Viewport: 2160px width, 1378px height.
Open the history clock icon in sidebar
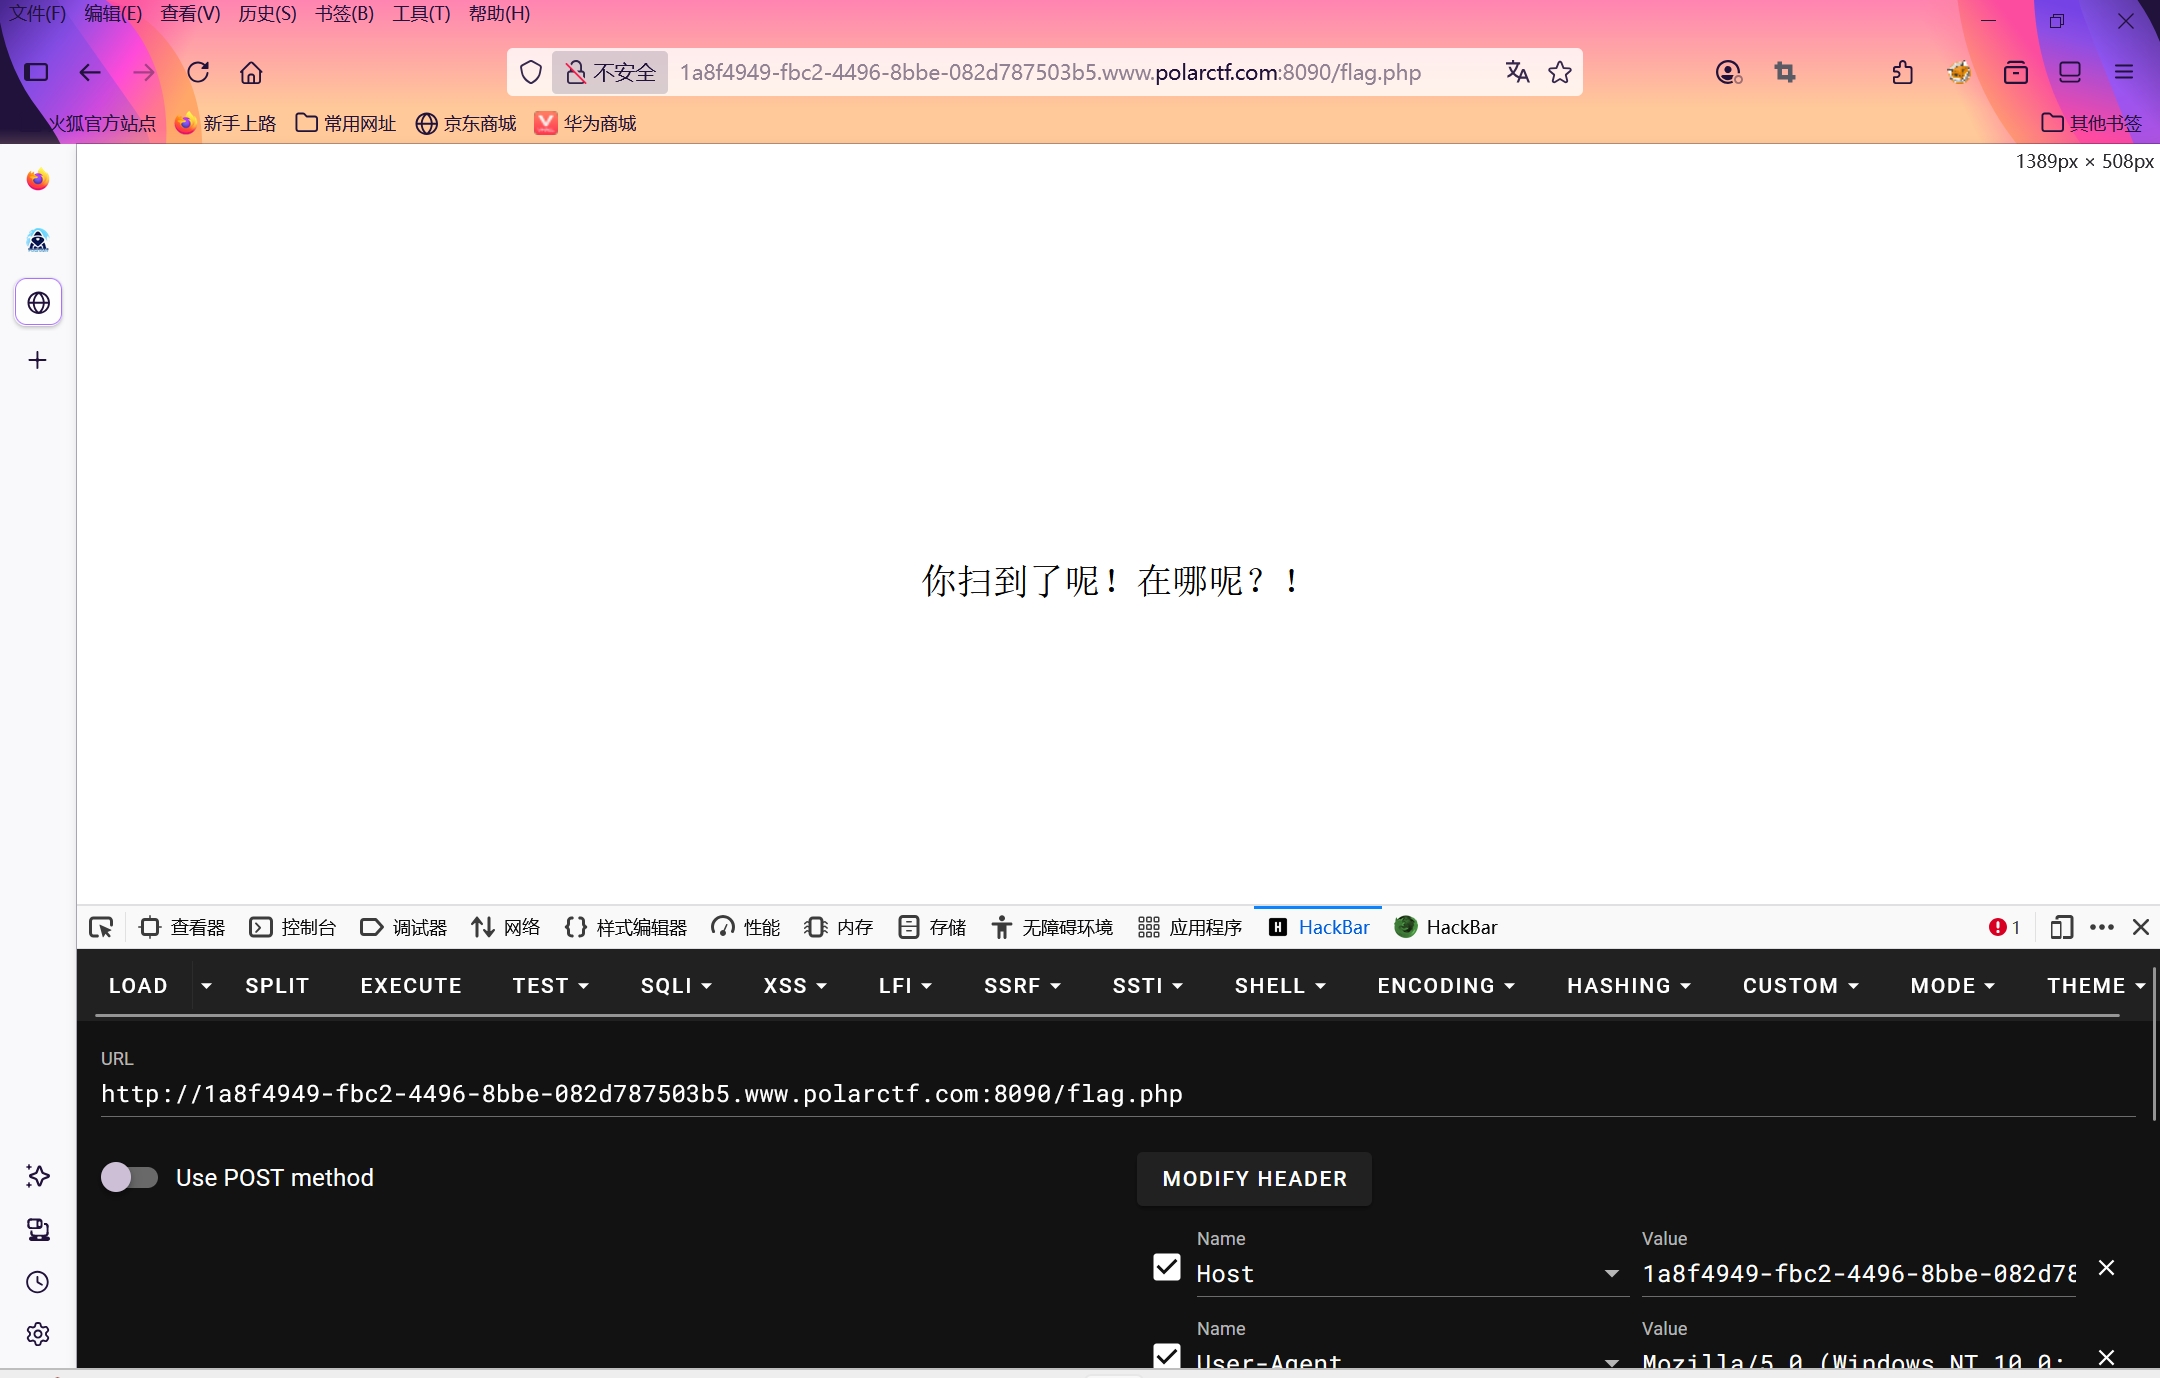point(37,1282)
